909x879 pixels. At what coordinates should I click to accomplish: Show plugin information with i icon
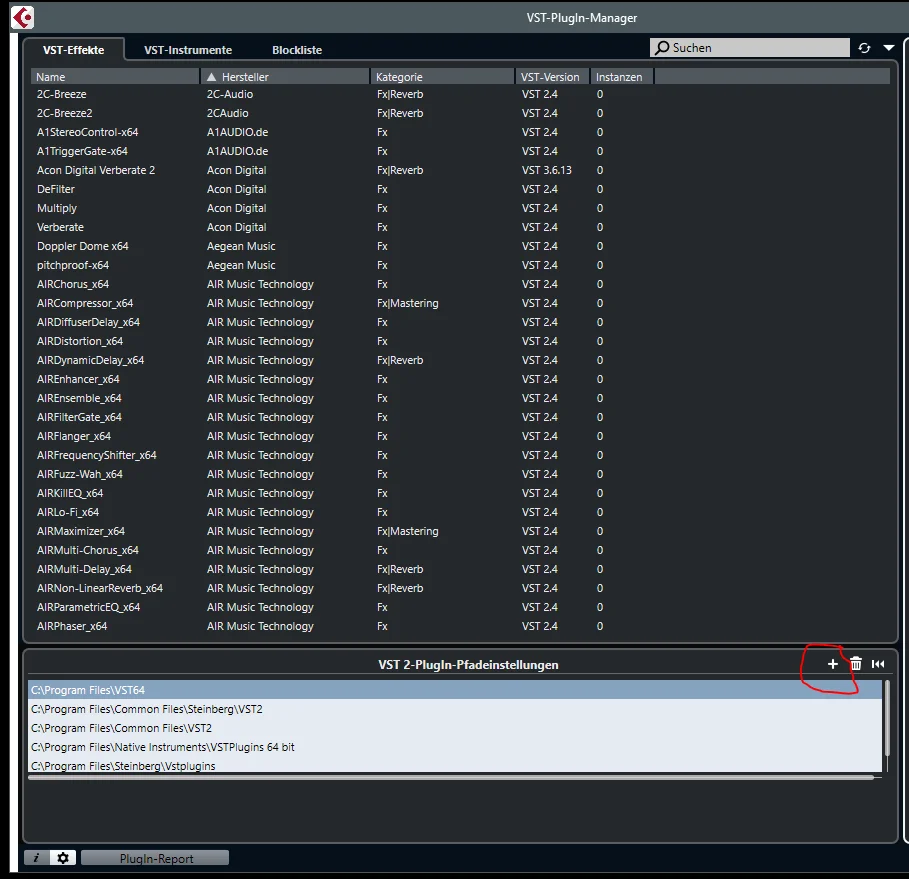tap(37, 858)
